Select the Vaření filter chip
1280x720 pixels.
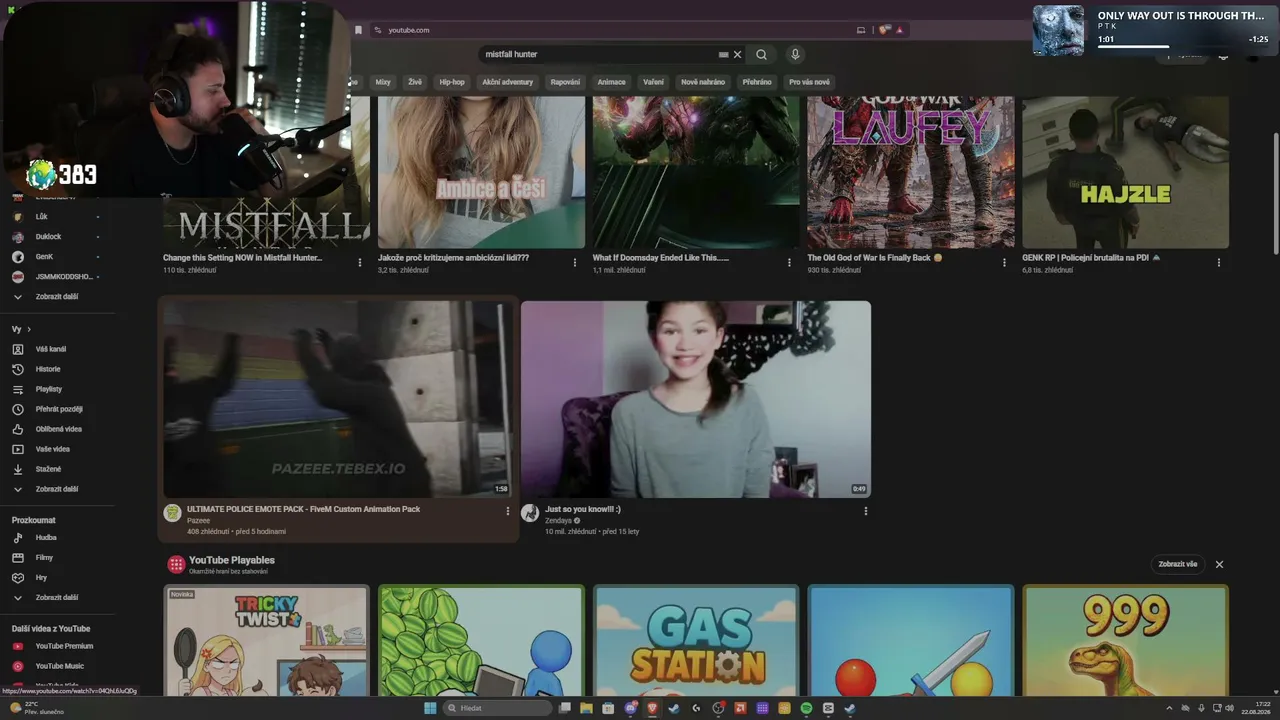(653, 82)
